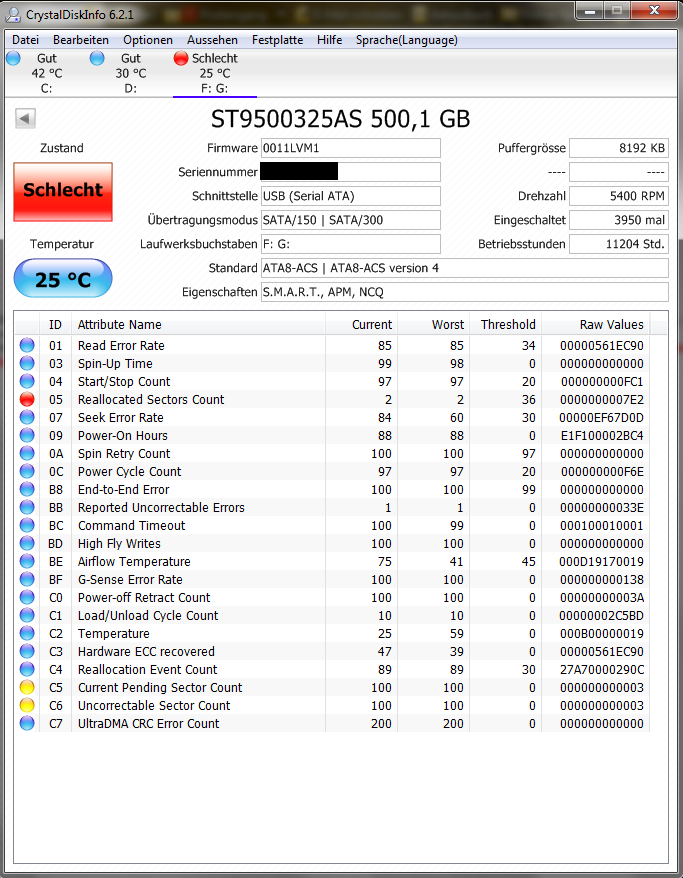Screen dimensions: 683x878
Task: Click the blue icon for Power Cycle Count
Action: tap(27, 471)
